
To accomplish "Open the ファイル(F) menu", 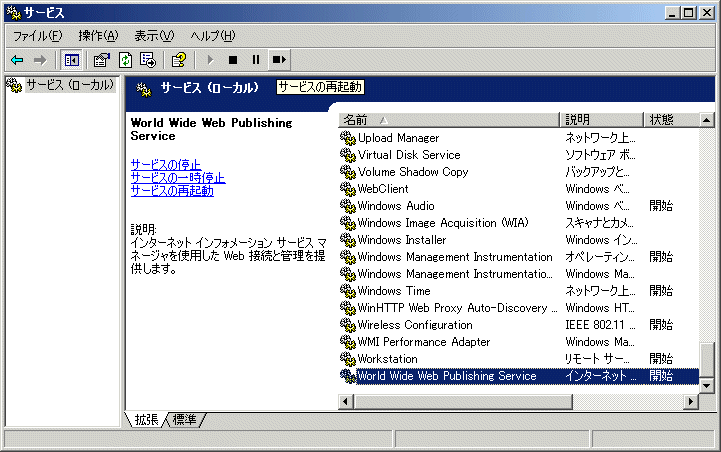I will point(37,36).
